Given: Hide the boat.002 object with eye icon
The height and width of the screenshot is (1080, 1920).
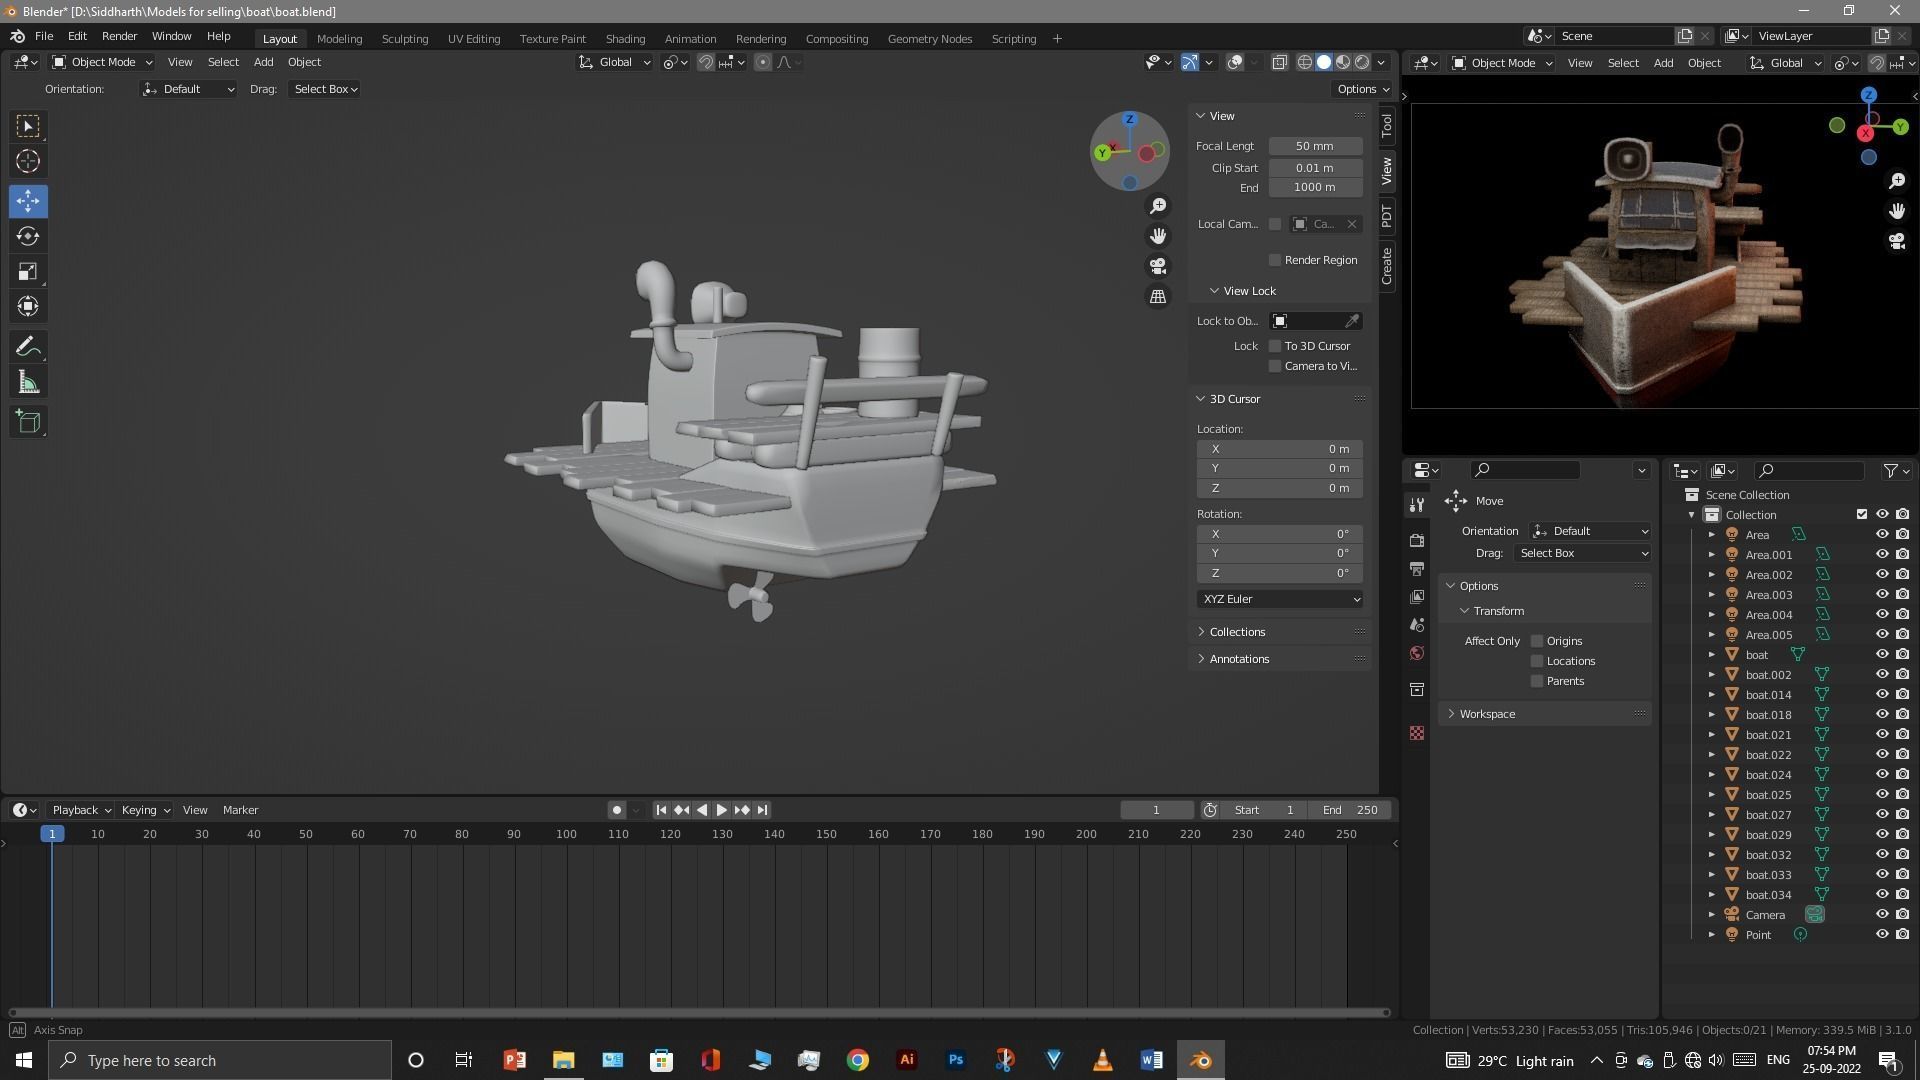Looking at the screenshot, I should [x=1881, y=675].
